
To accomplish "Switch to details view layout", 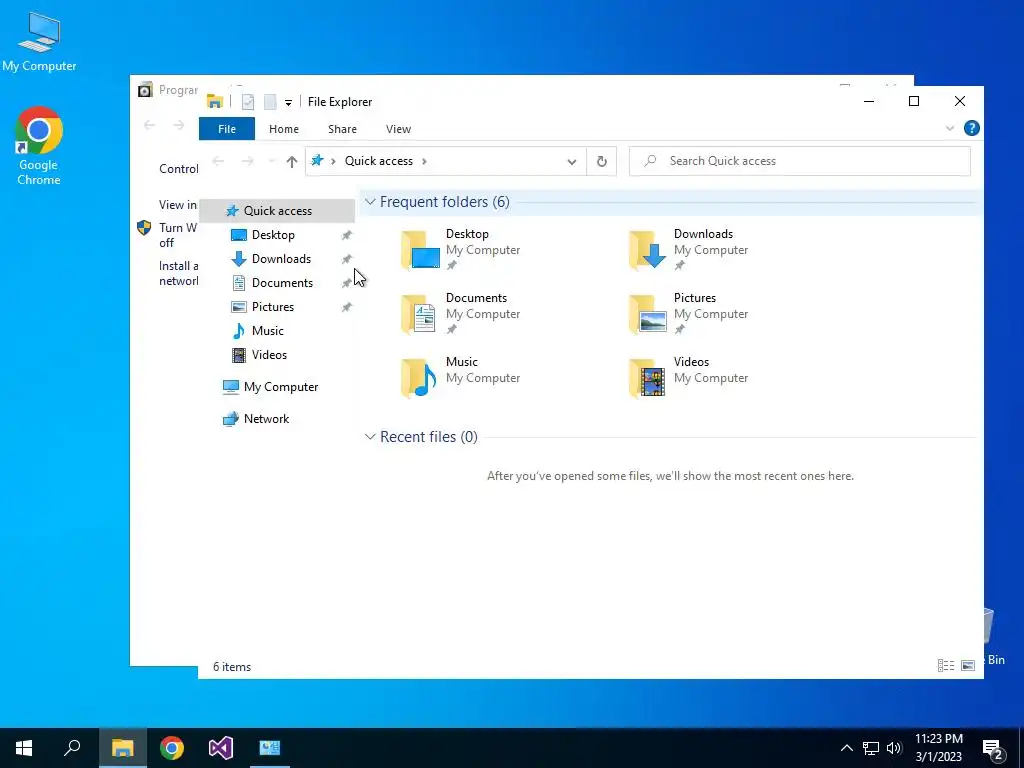I will pos(946,665).
